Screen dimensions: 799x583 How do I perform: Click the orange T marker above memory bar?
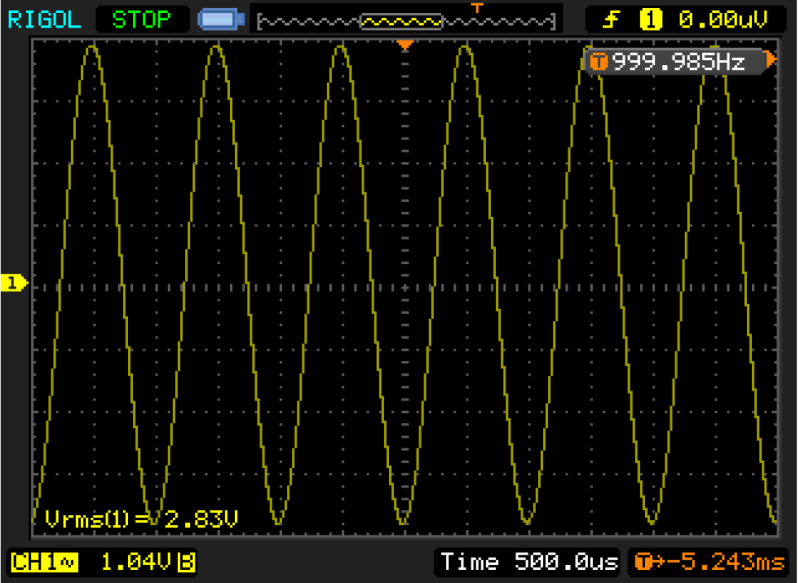[x=476, y=8]
